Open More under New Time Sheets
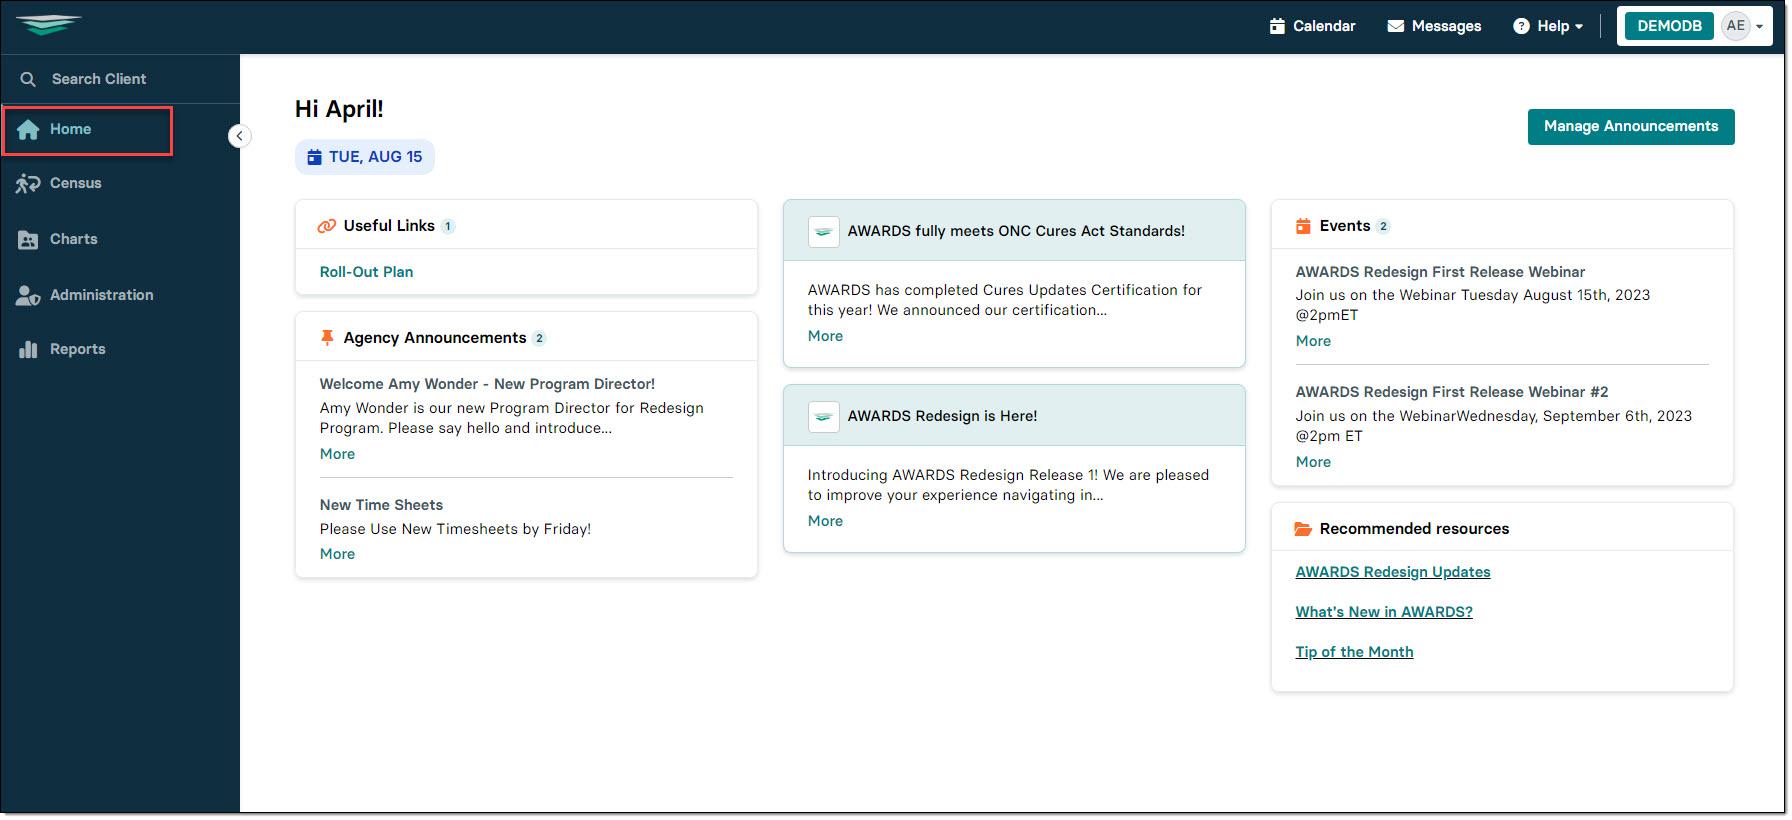Image resolution: width=1792 pixels, height=820 pixels. point(337,554)
